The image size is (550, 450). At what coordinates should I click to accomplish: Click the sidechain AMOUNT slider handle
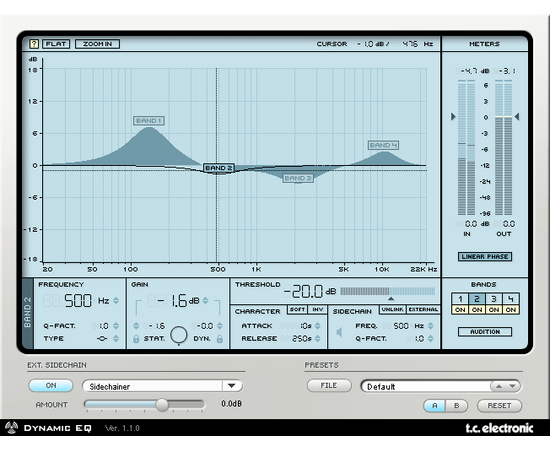[162, 405]
